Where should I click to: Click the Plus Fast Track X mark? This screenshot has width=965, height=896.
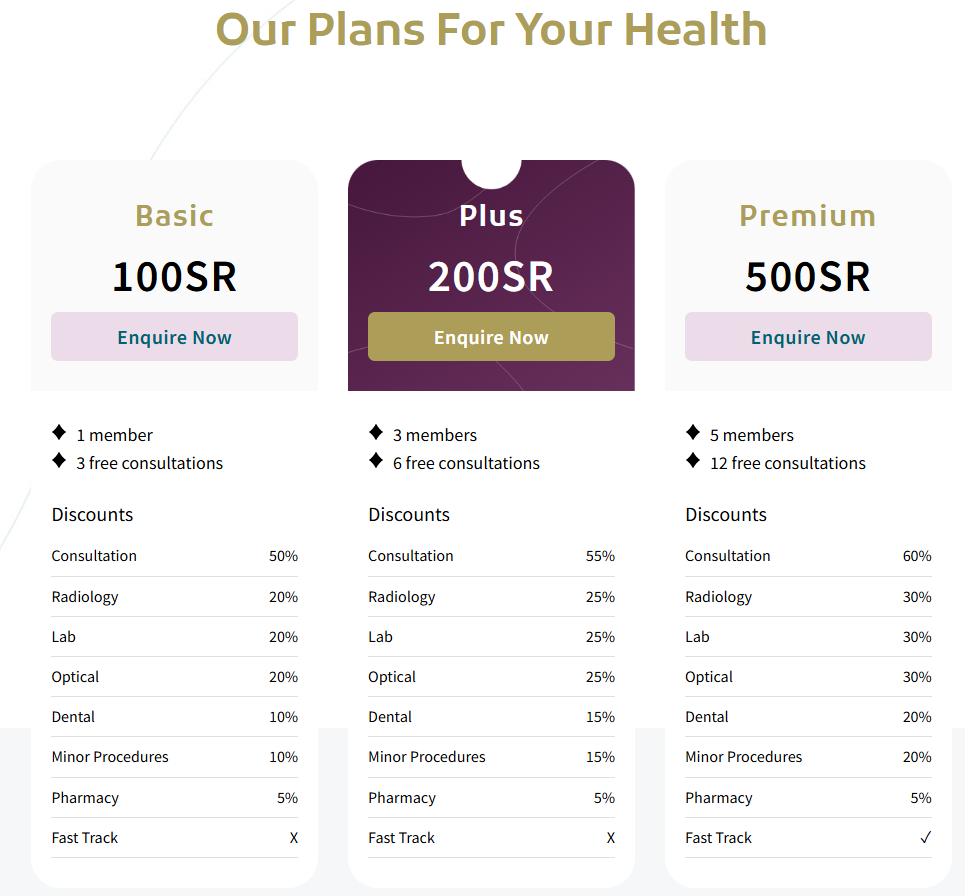(611, 838)
